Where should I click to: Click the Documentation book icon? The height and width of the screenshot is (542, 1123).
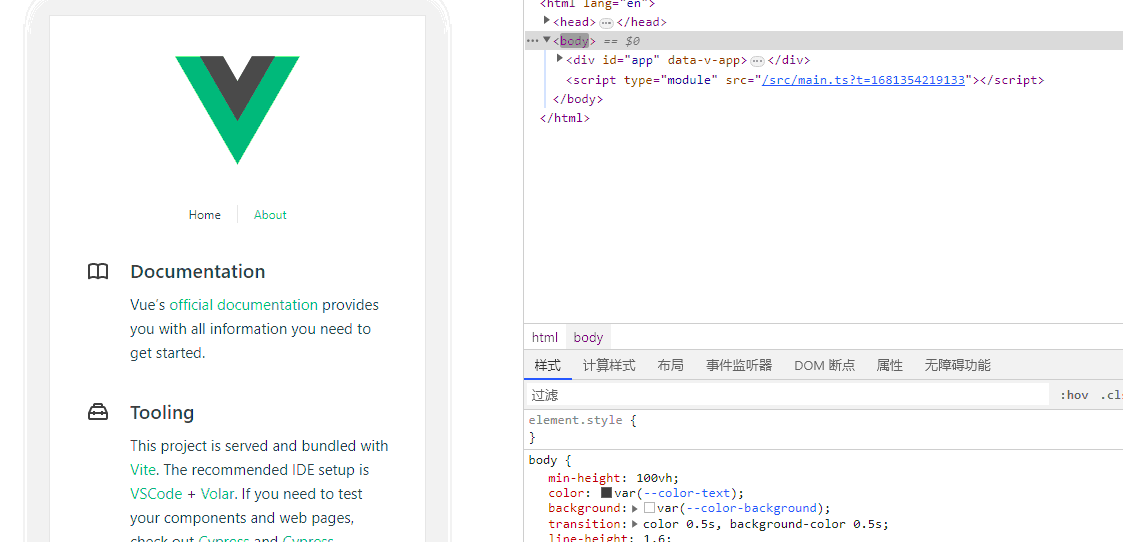pos(98,272)
